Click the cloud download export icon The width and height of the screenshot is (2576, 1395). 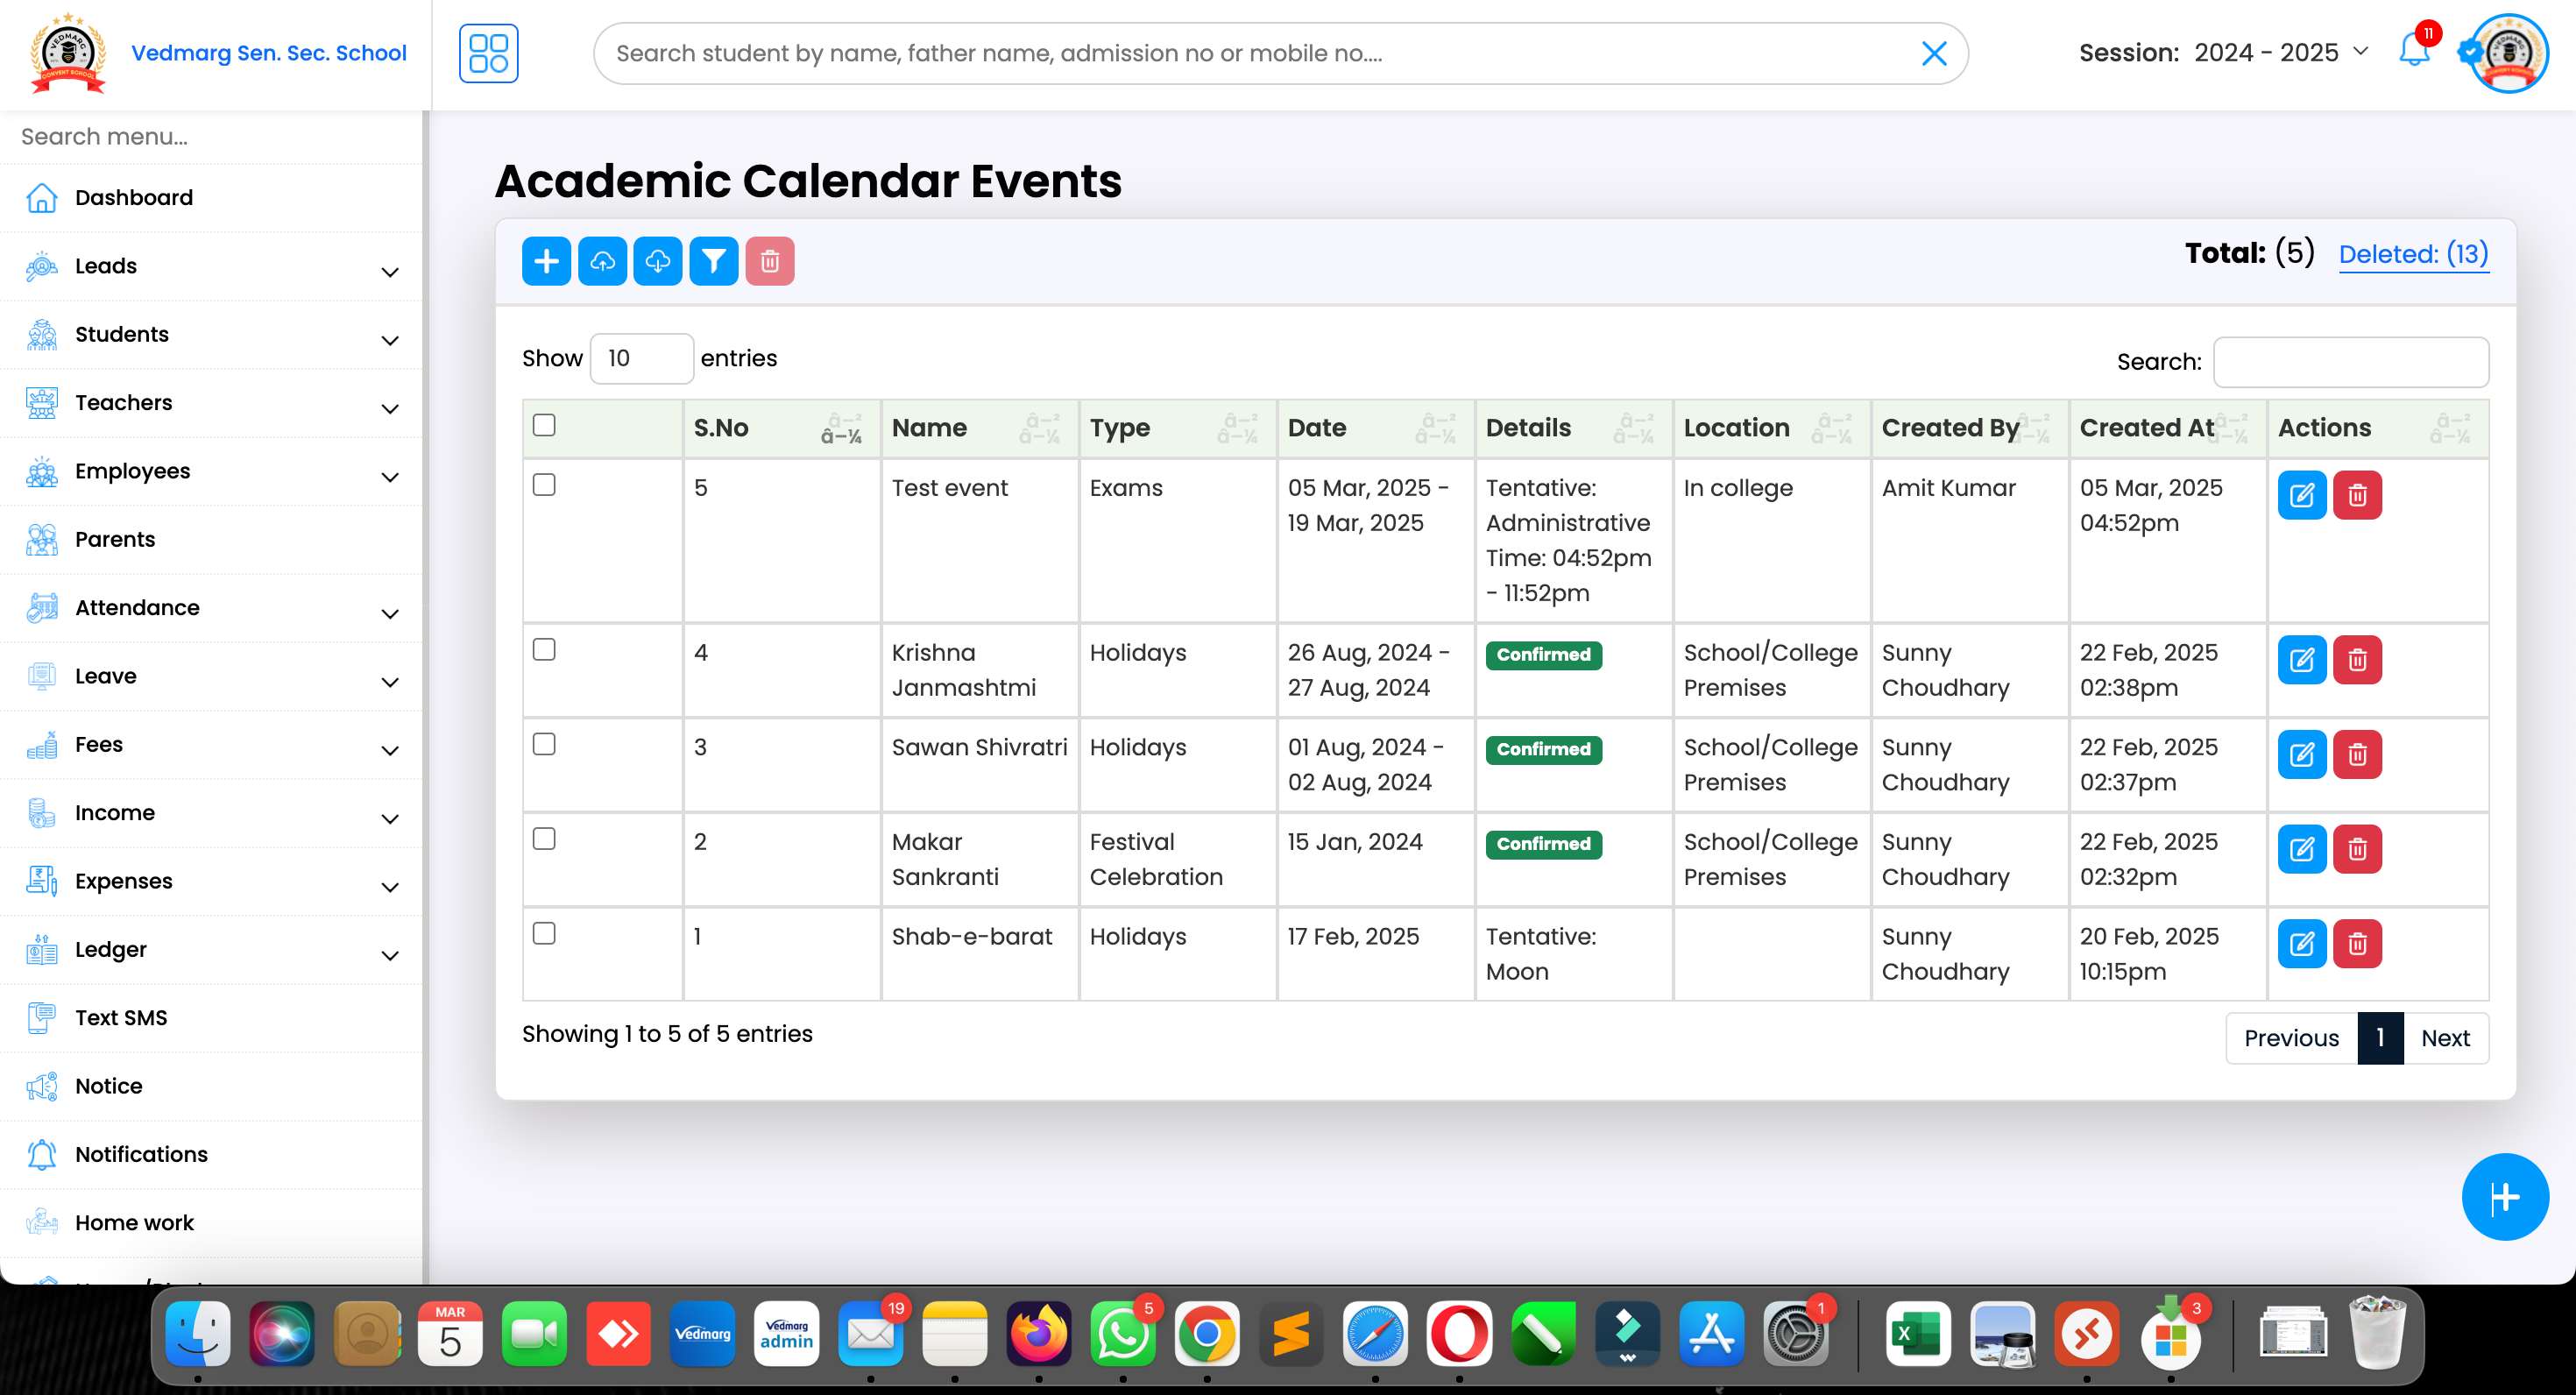[657, 261]
